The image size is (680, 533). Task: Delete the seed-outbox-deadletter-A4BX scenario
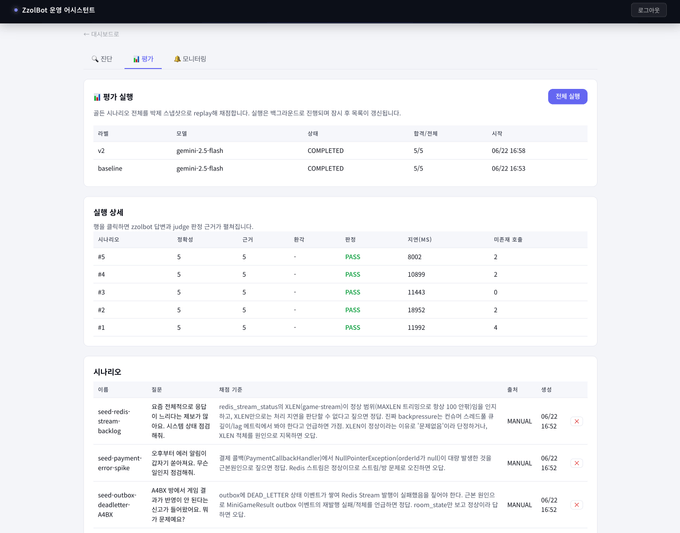coord(576,505)
